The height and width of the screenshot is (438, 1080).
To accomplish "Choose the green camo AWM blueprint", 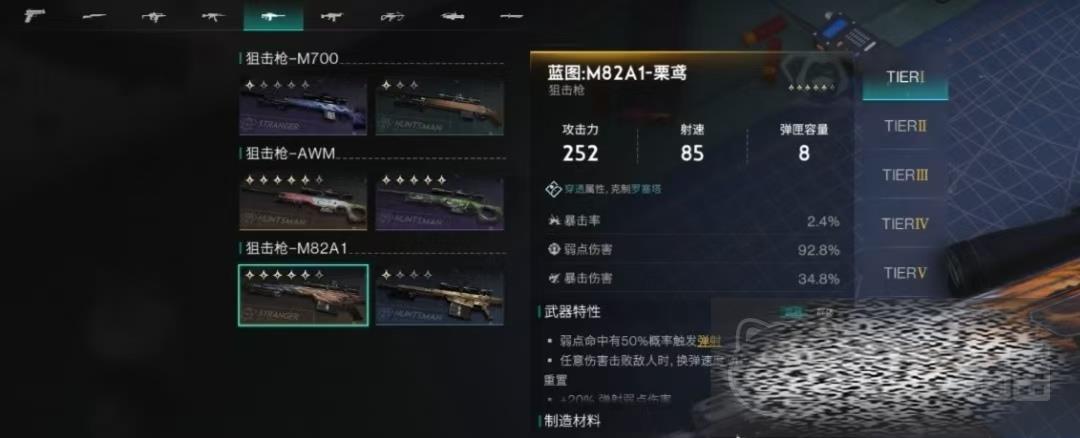I will click(x=439, y=201).
